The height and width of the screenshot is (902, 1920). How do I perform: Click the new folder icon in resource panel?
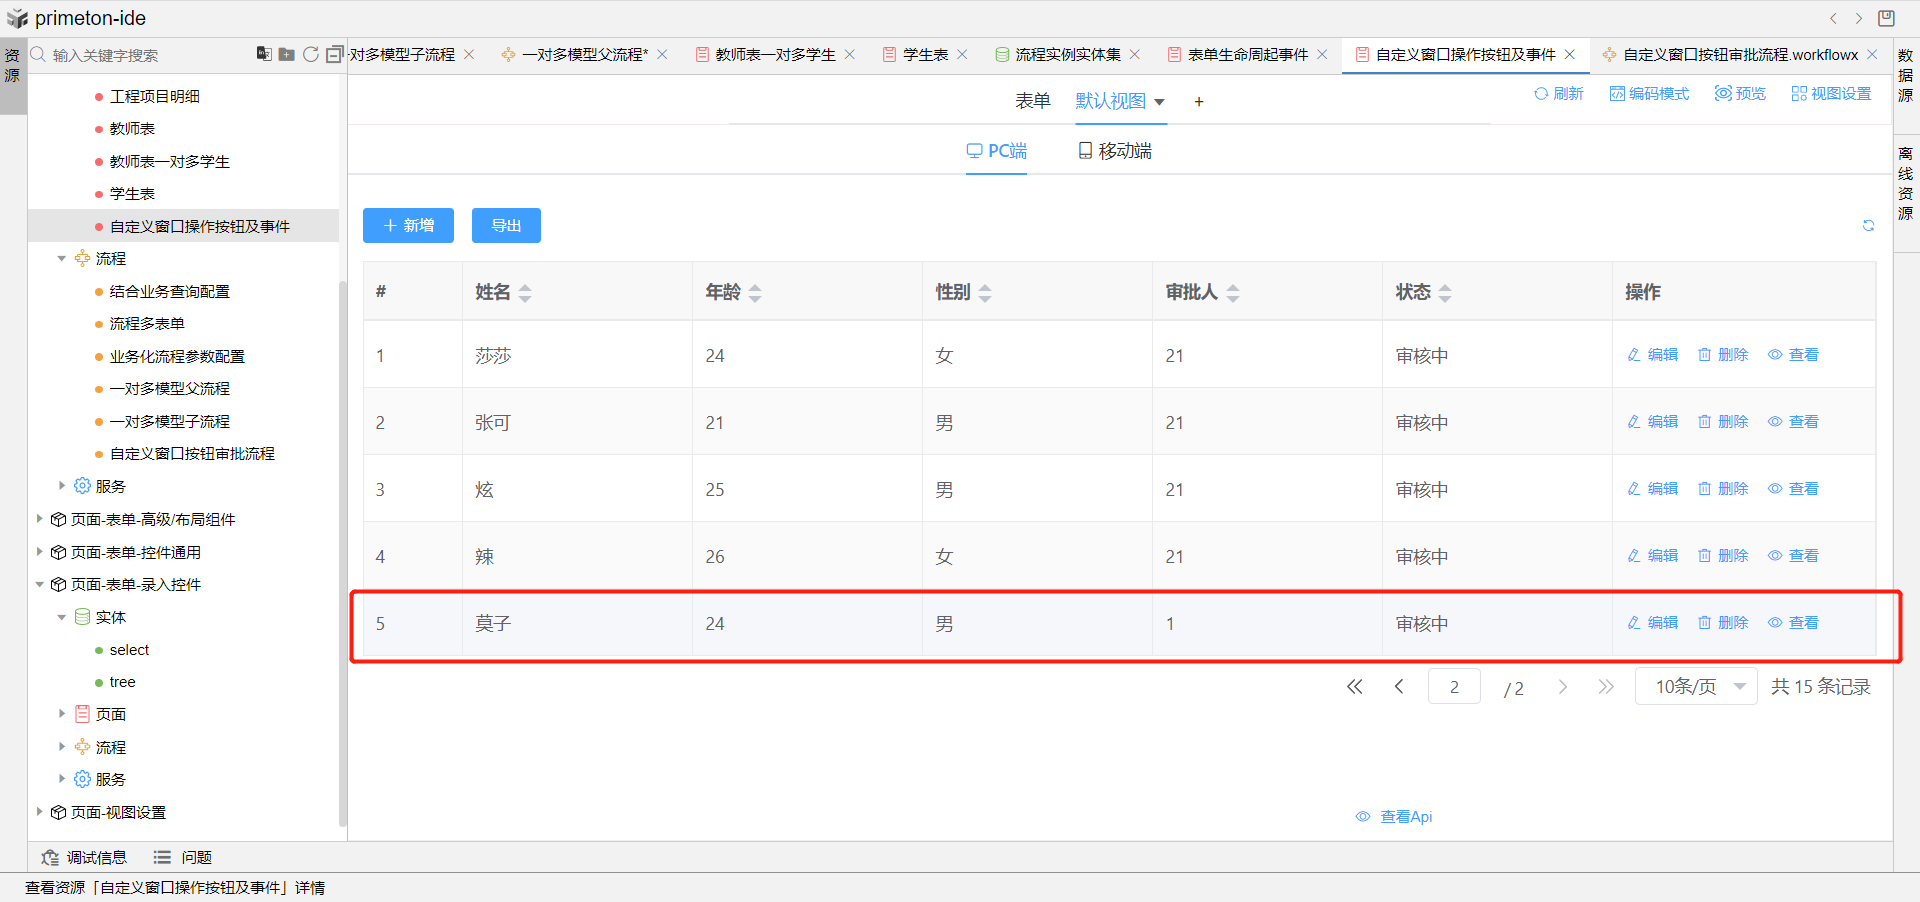287,54
